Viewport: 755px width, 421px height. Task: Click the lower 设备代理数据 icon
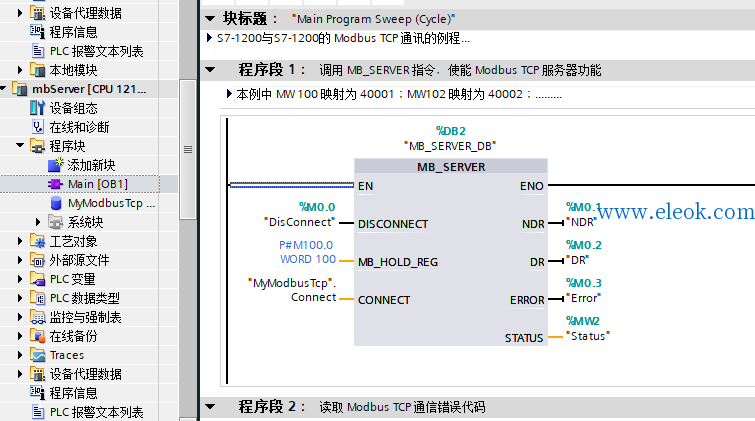(38, 373)
